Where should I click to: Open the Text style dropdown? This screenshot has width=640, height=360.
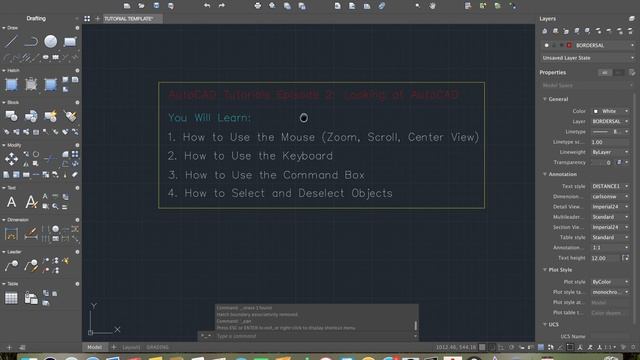[x=611, y=186]
